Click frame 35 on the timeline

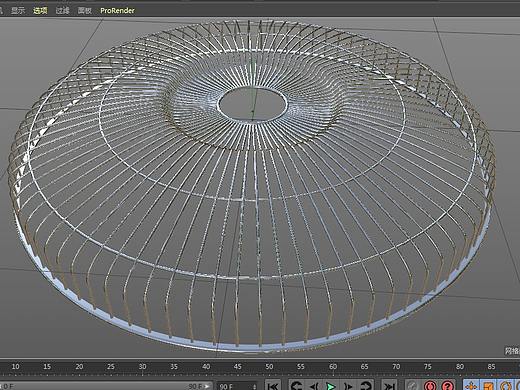174,367
